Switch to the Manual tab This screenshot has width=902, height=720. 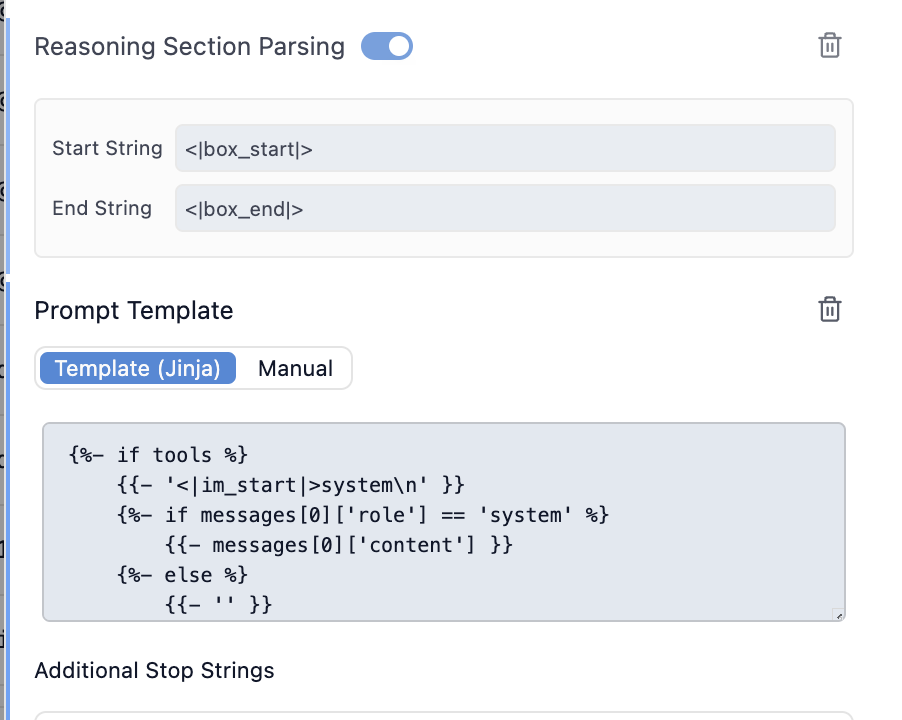click(x=295, y=368)
